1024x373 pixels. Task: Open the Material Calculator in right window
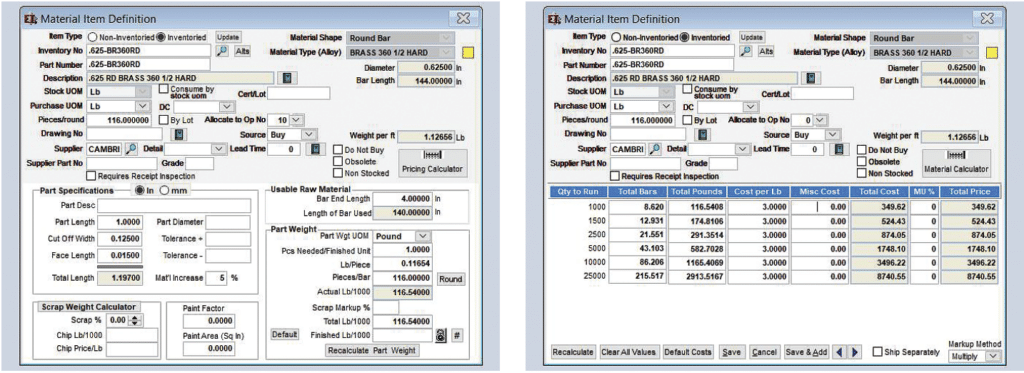tap(956, 163)
